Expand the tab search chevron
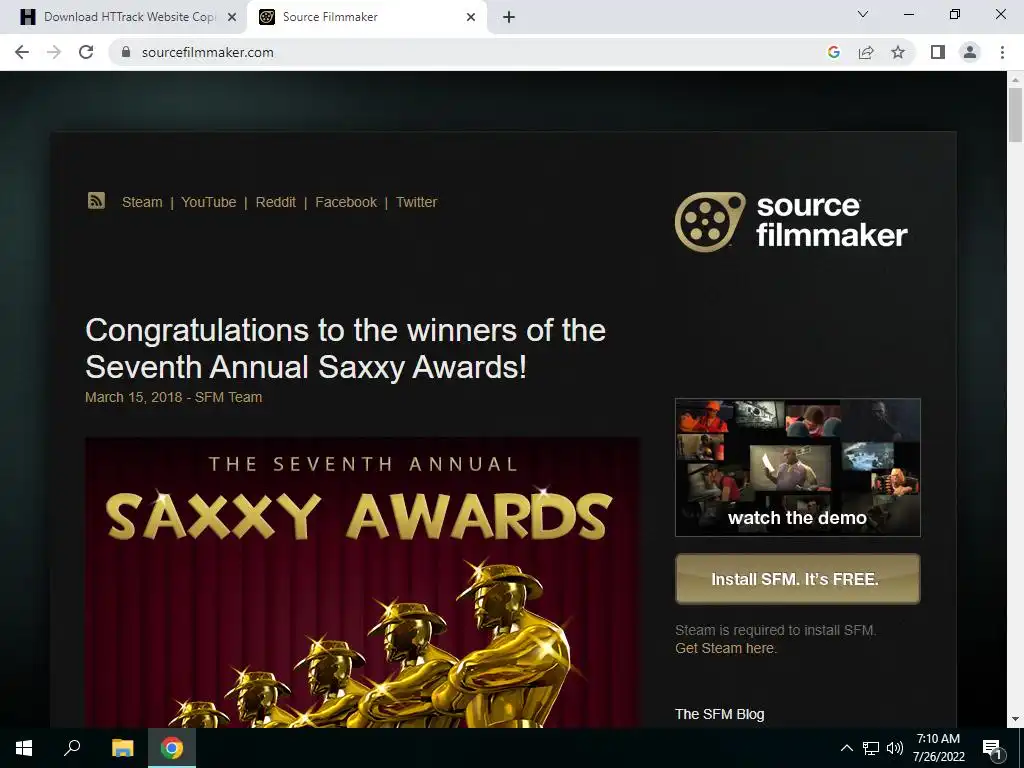 click(863, 14)
